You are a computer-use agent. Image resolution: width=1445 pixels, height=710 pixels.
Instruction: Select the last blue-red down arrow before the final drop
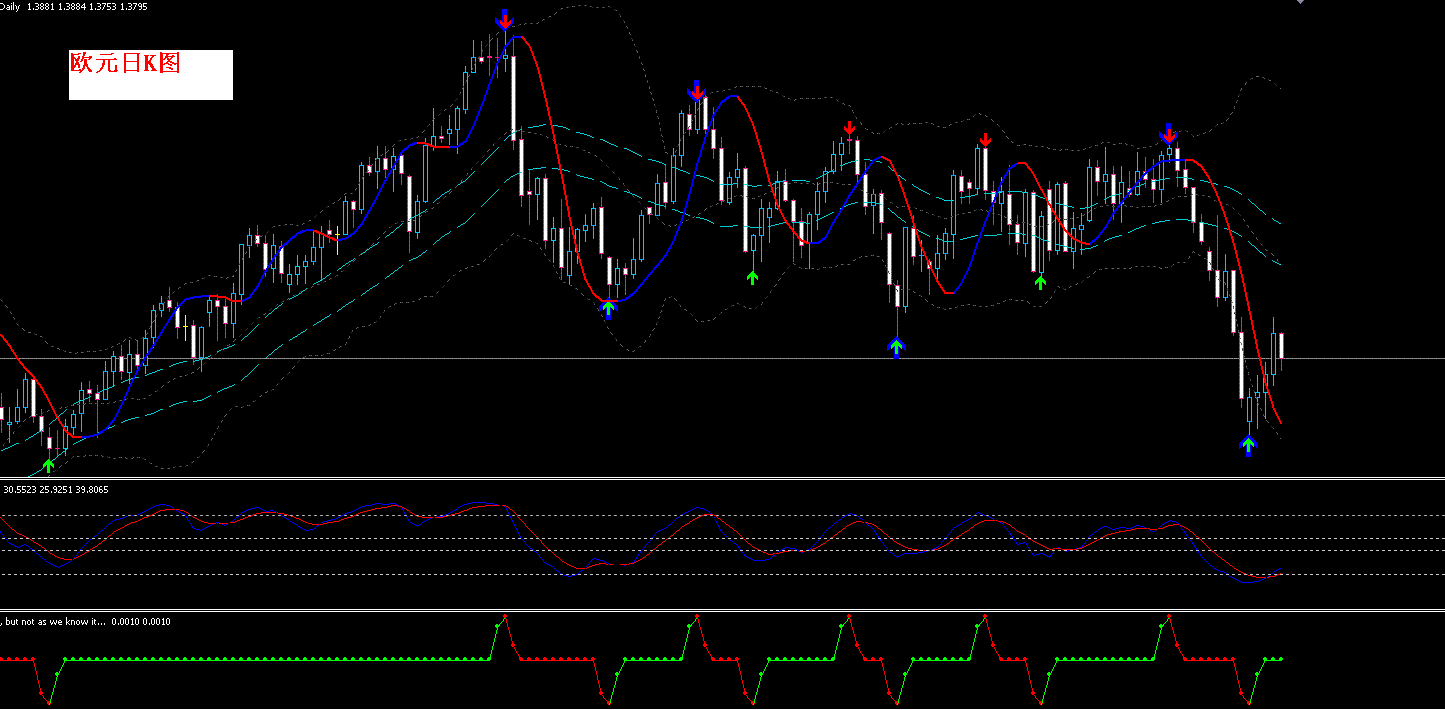(1168, 133)
